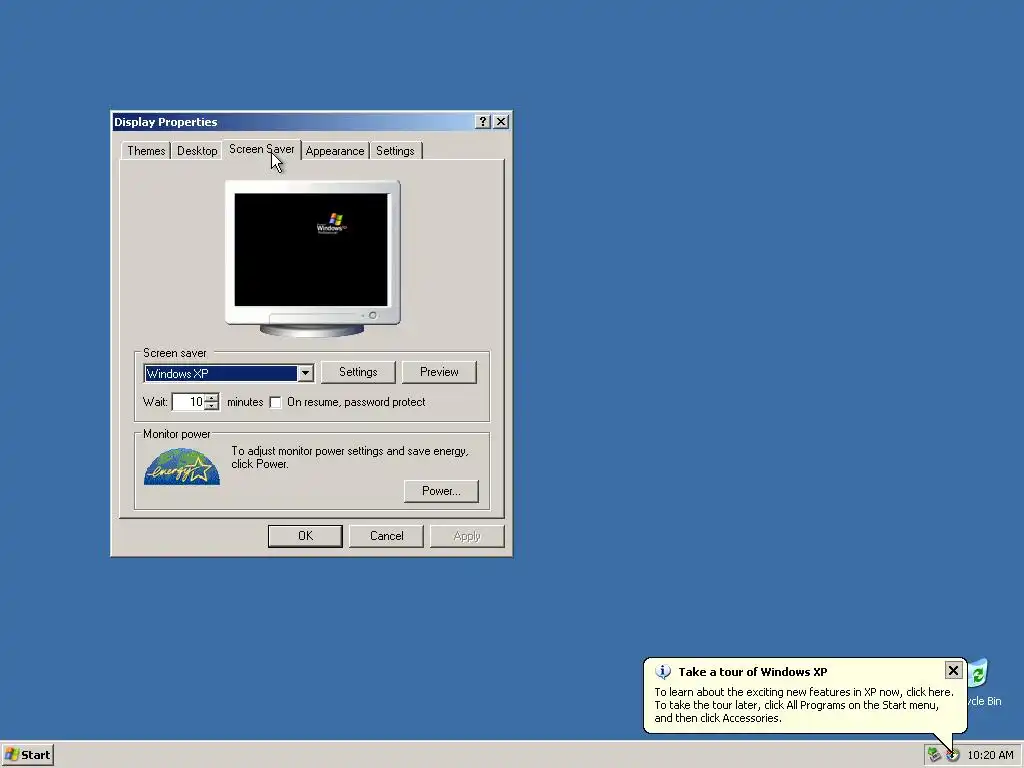This screenshot has height=768, width=1024.
Task: Select the Screen Saver tab
Action: (261, 150)
